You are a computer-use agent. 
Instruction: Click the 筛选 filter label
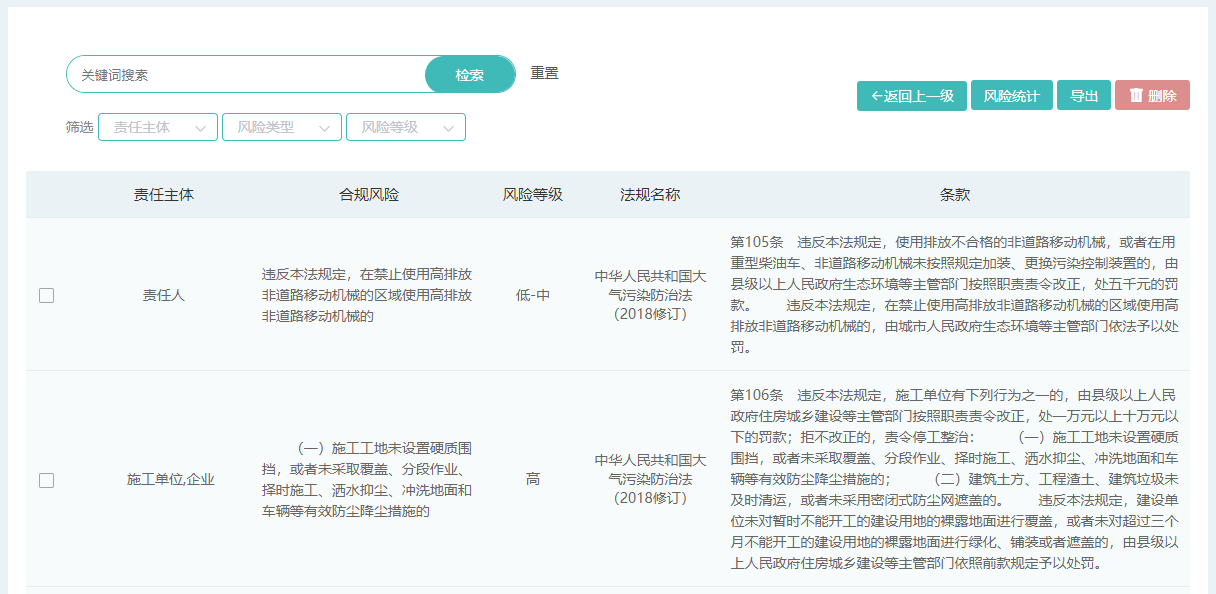pyautogui.click(x=79, y=127)
